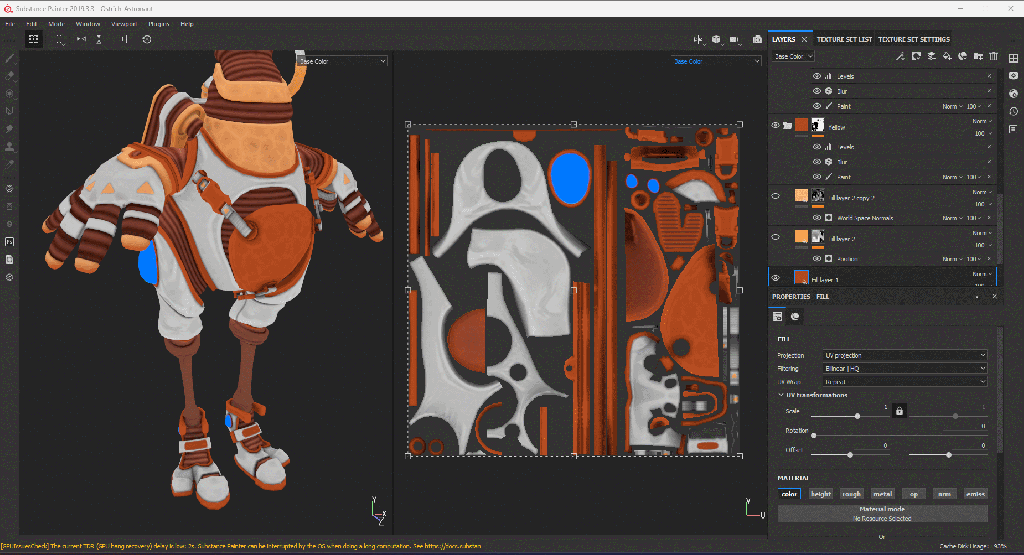Viewport: 1024px width, 555px height.
Task: Open the Window menu
Action: [88, 24]
